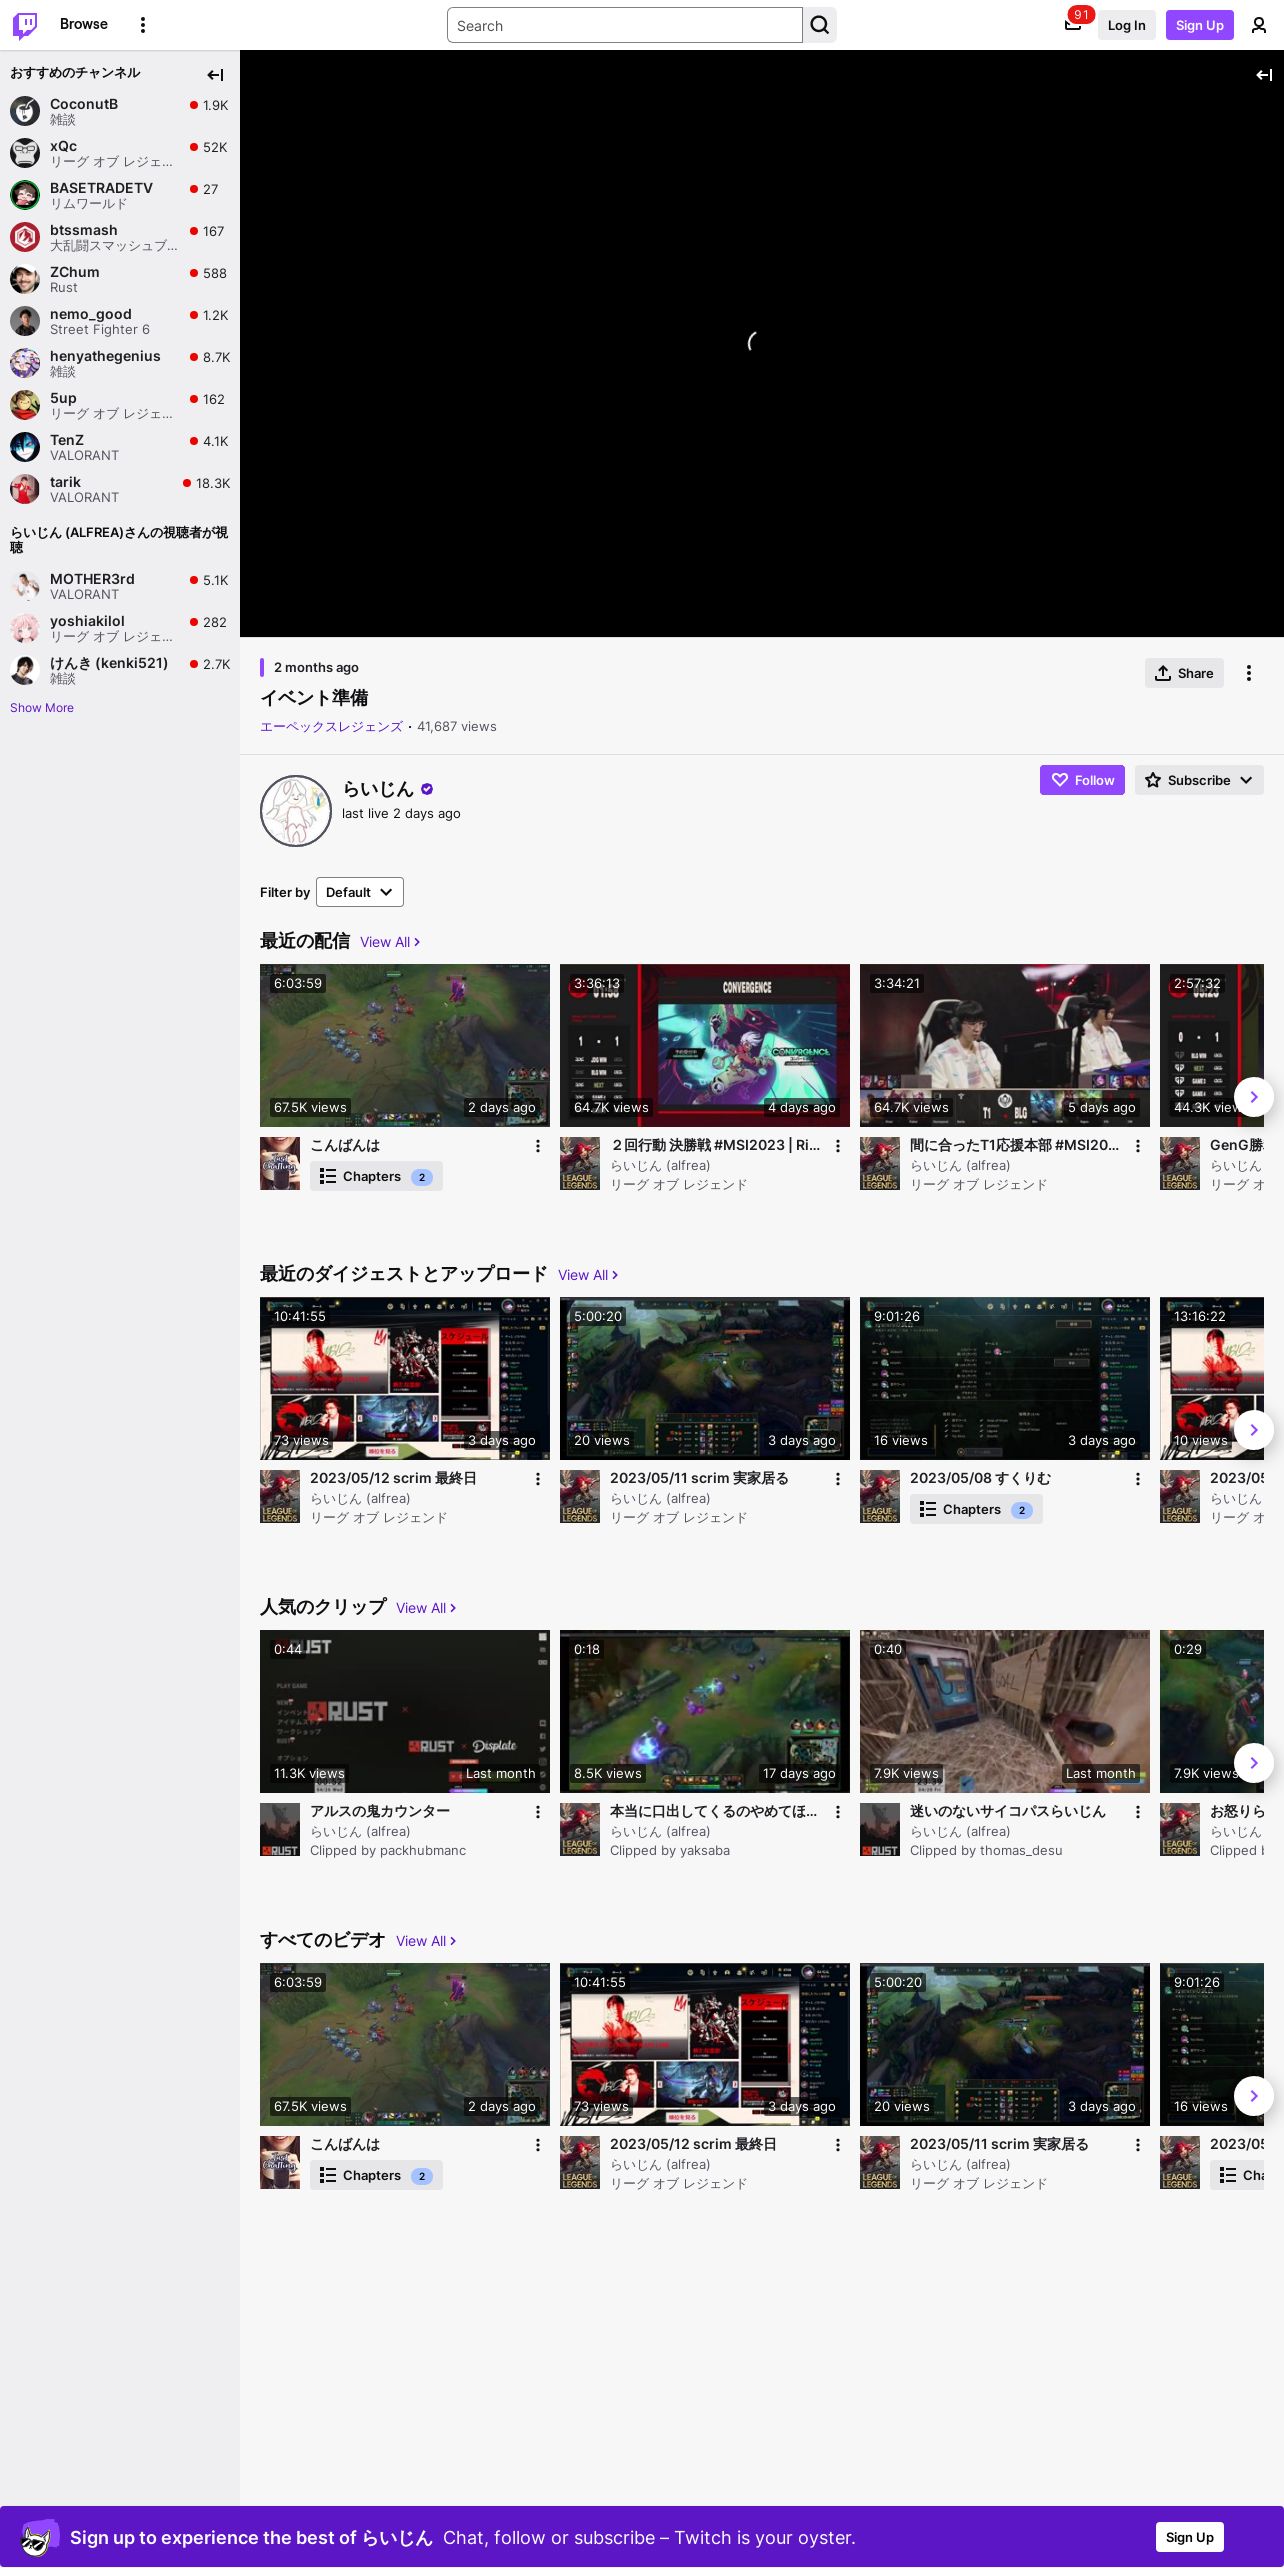The height and width of the screenshot is (2568, 1284).
Task: Show next clips in 人気のクリップ carousel
Action: (1254, 1763)
